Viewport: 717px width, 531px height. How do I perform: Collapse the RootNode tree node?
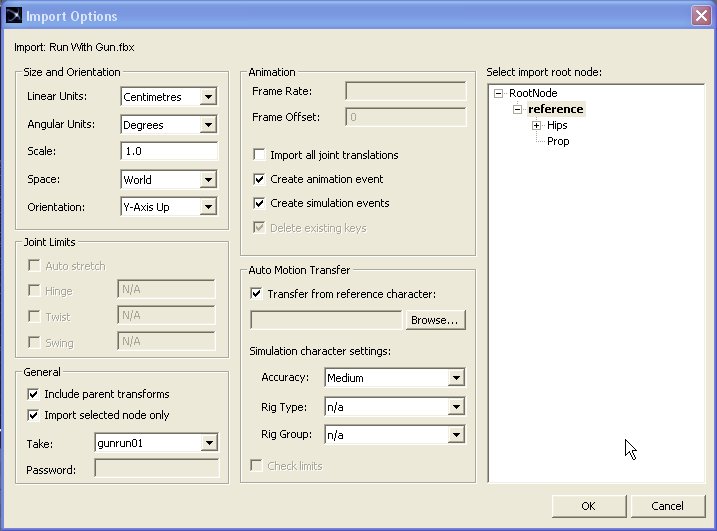click(498, 93)
